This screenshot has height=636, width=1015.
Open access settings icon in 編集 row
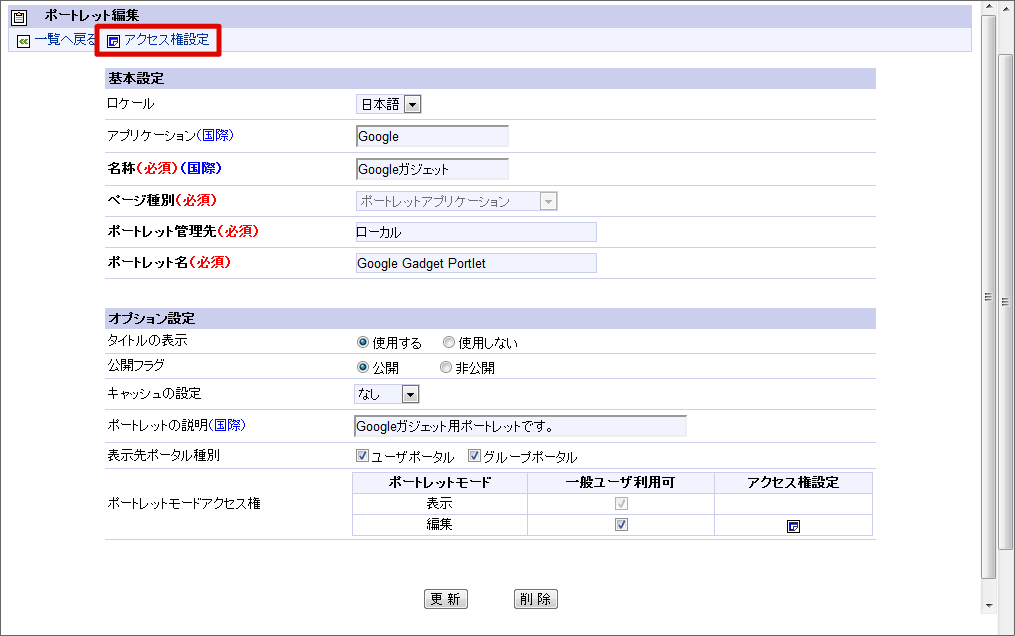[793, 527]
